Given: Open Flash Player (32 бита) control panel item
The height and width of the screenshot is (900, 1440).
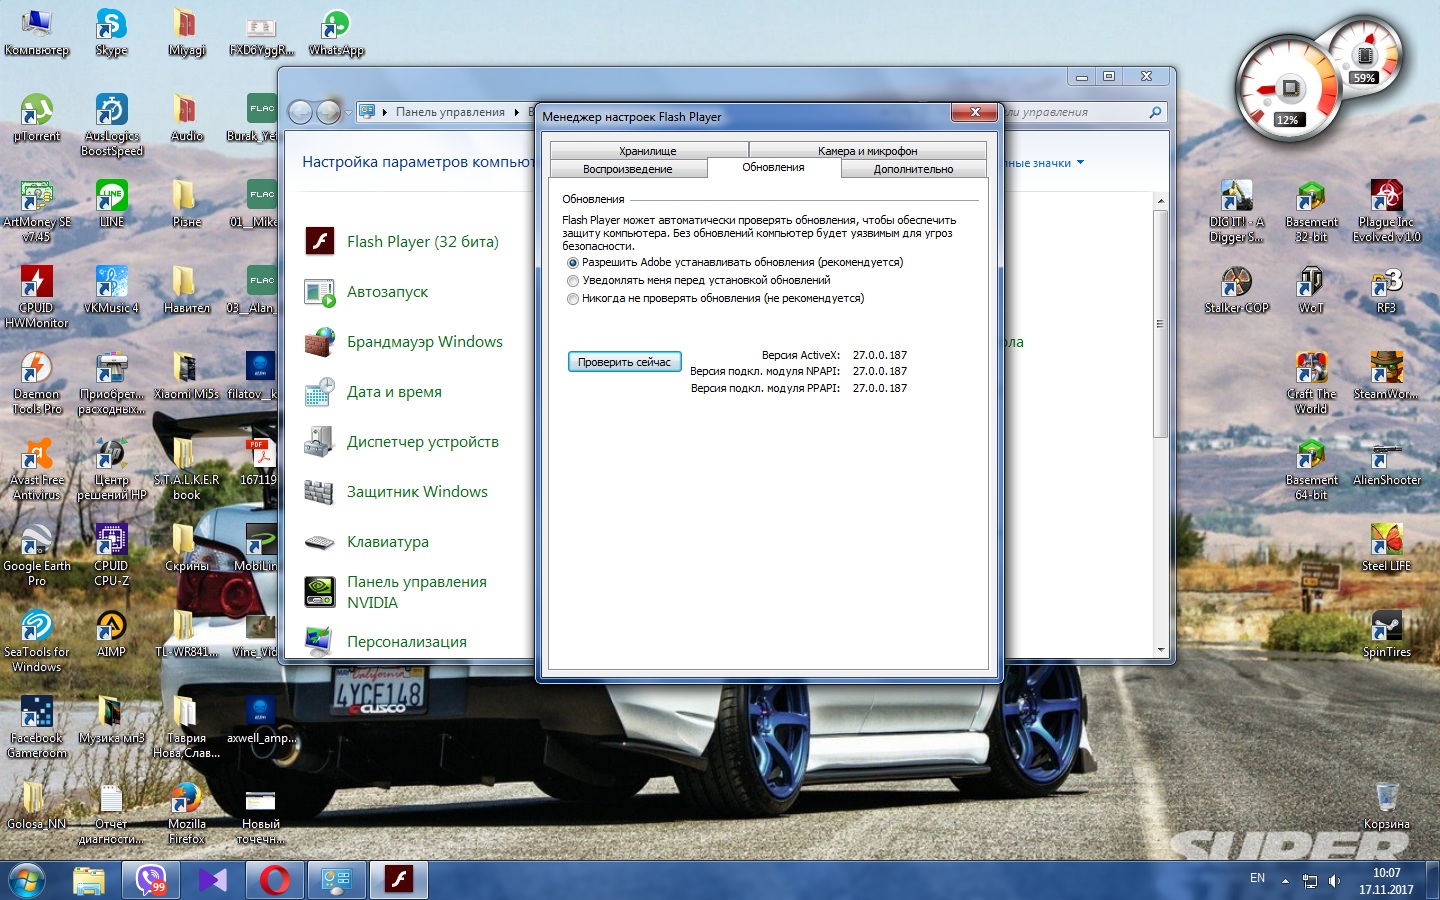Looking at the screenshot, I should 319,241.
